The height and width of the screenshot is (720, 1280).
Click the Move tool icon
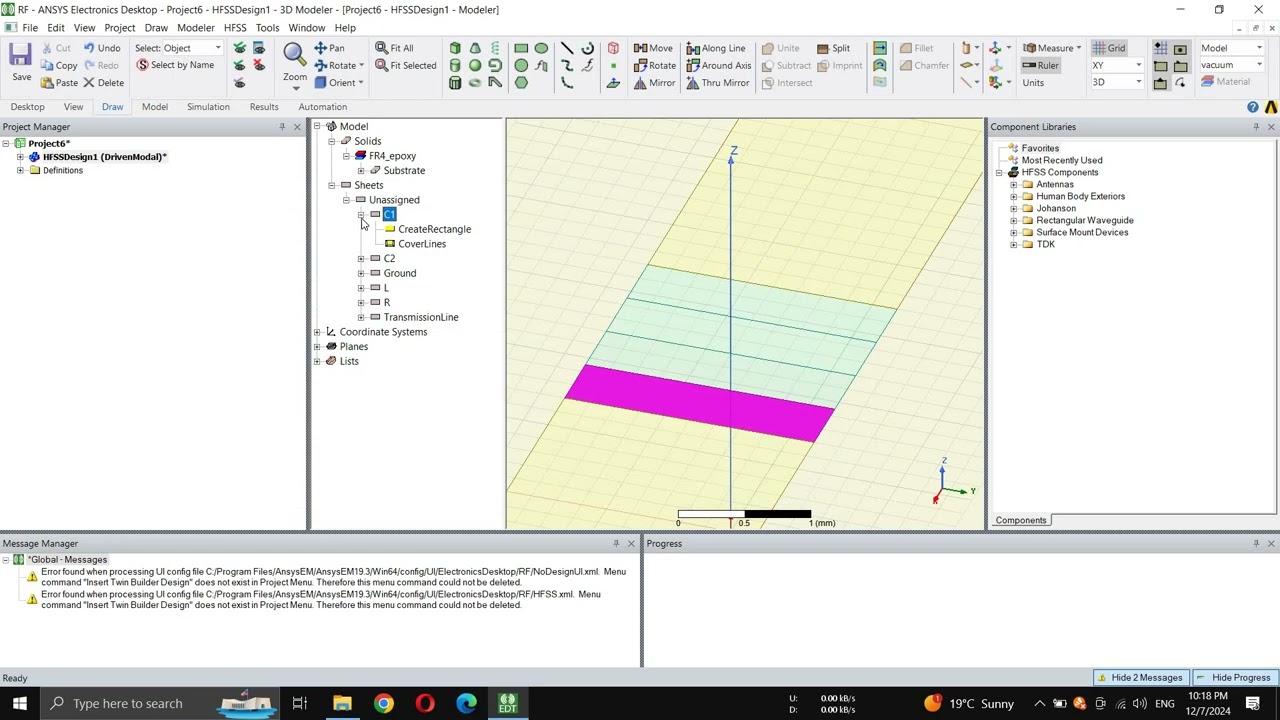click(653, 48)
